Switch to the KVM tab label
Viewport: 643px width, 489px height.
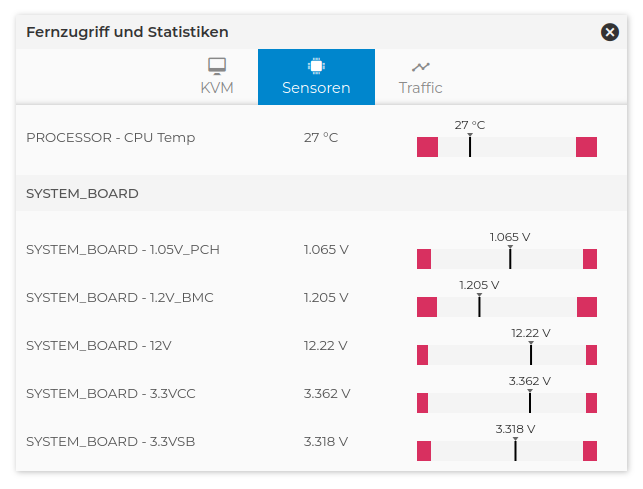[x=217, y=88]
